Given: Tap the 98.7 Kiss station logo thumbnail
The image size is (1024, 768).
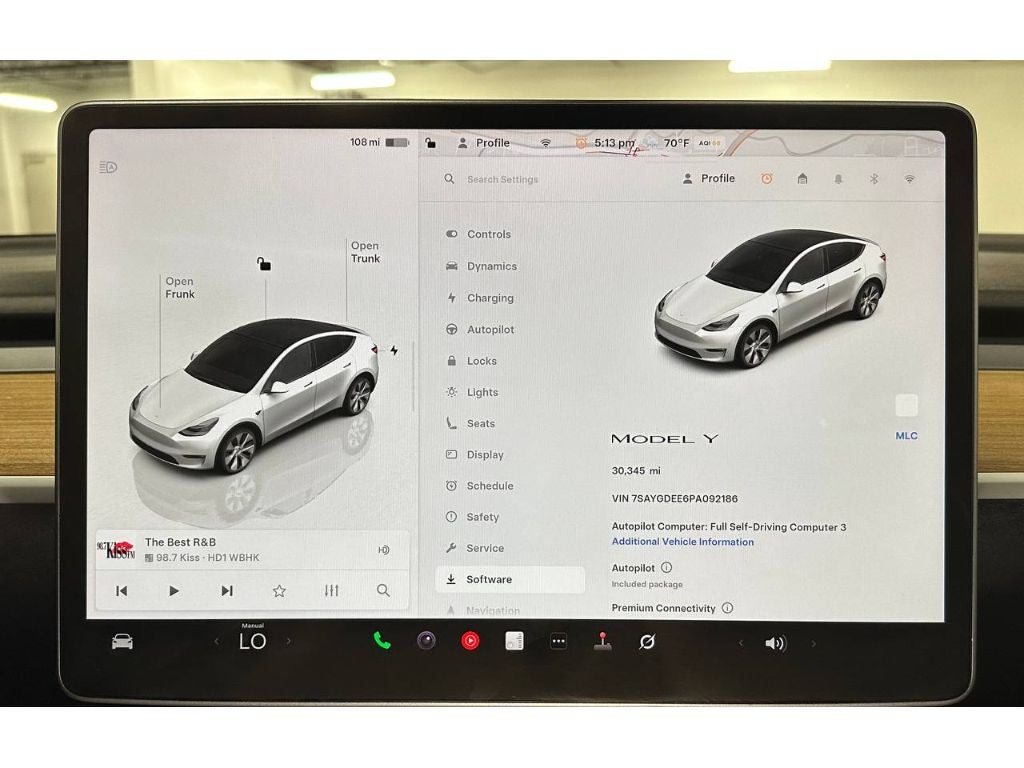Looking at the screenshot, I should coord(116,550).
